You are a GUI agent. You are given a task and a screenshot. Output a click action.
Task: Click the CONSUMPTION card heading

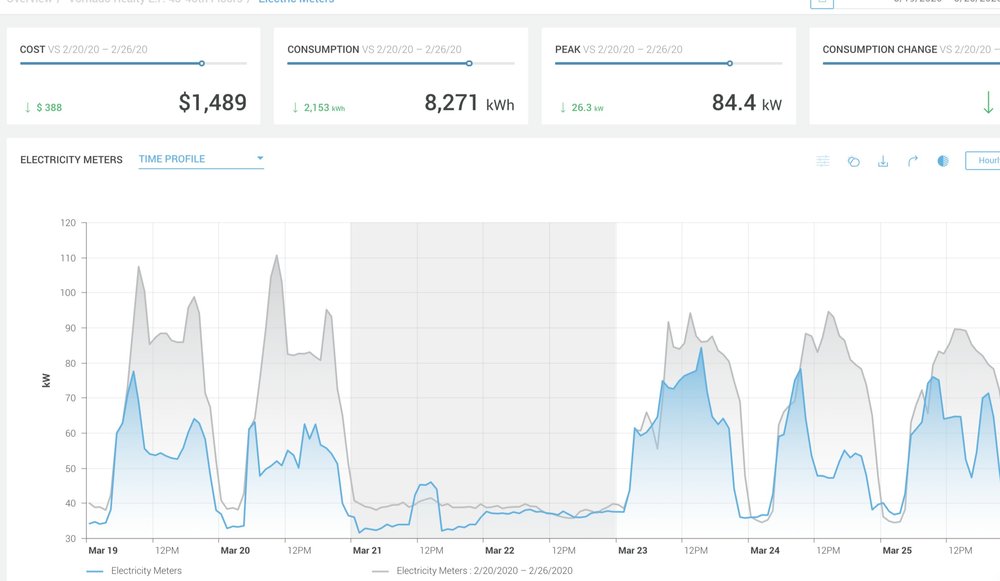(323, 49)
